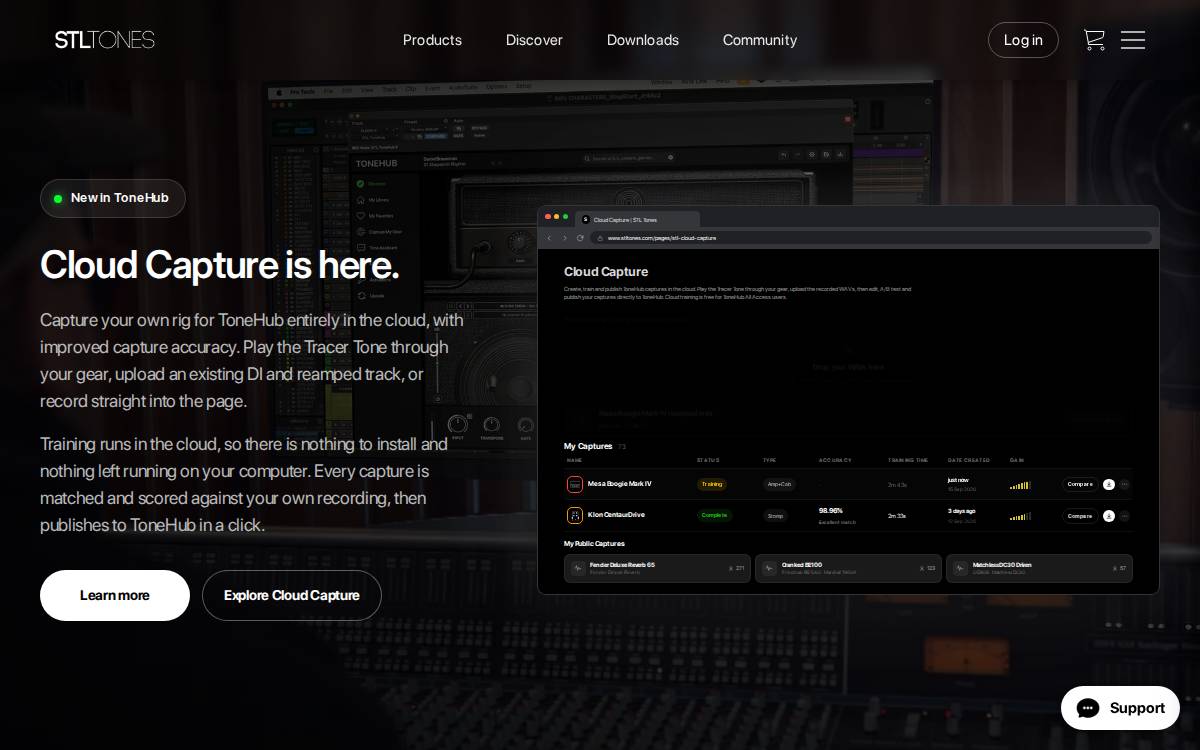The image size is (1200, 750).
Task: Click the 'Cloud Capture is here.' heading
Action: pyautogui.click(x=220, y=265)
